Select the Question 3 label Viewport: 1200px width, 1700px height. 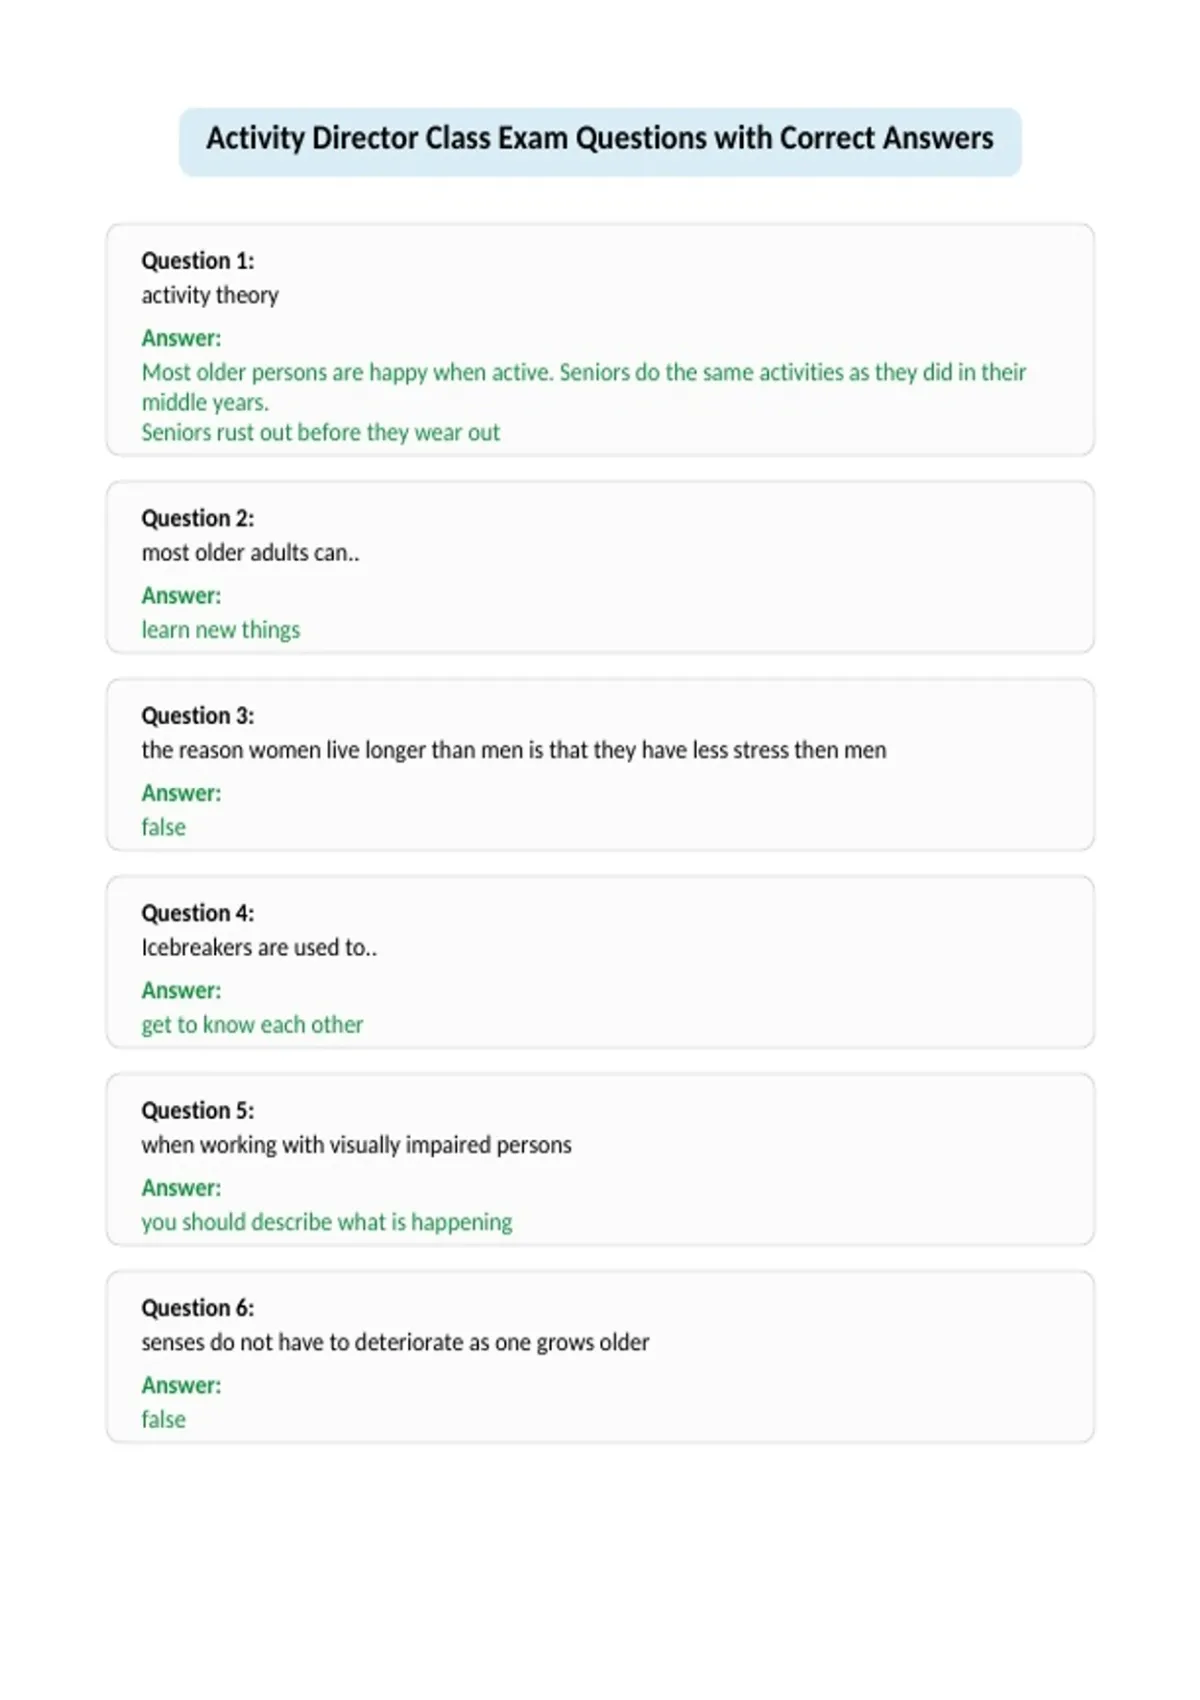[198, 716]
